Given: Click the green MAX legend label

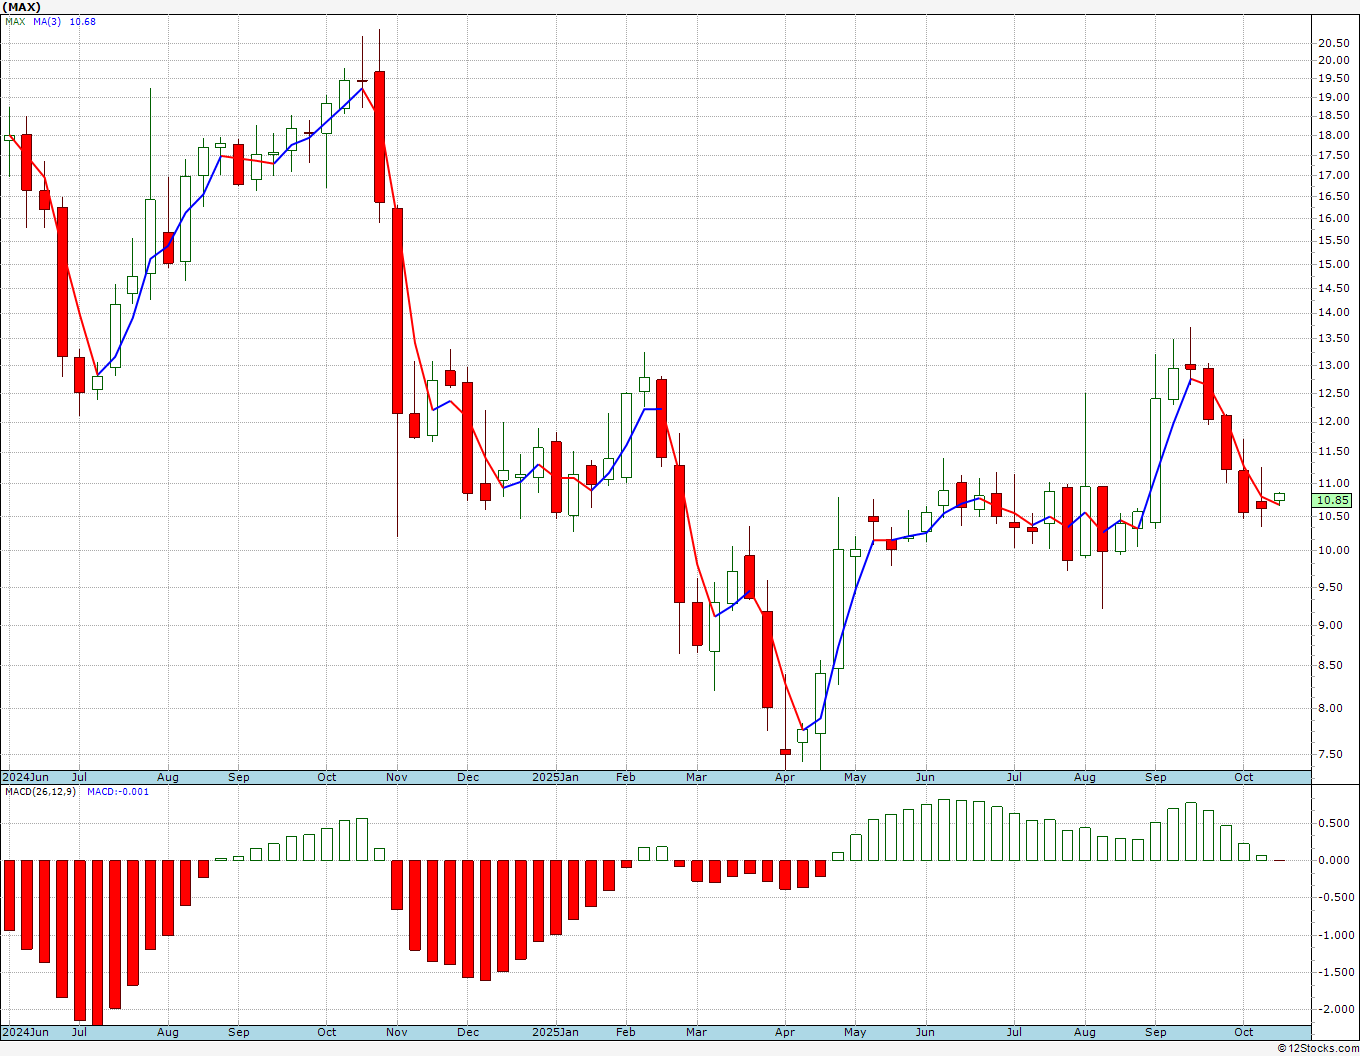Looking at the screenshot, I should tap(15, 21).
